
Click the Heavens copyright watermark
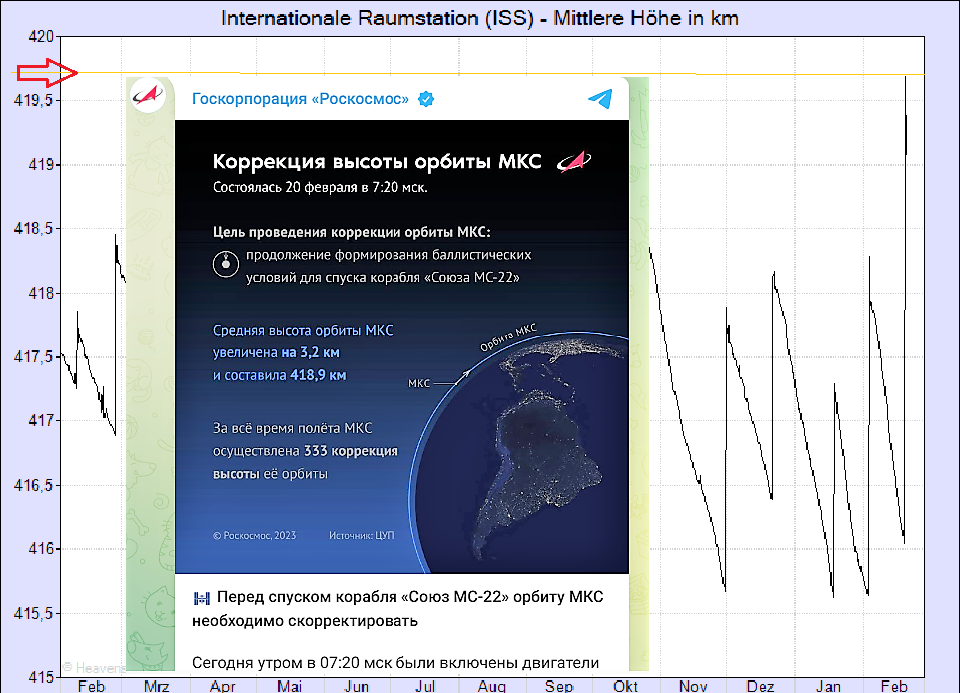point(94,666)
